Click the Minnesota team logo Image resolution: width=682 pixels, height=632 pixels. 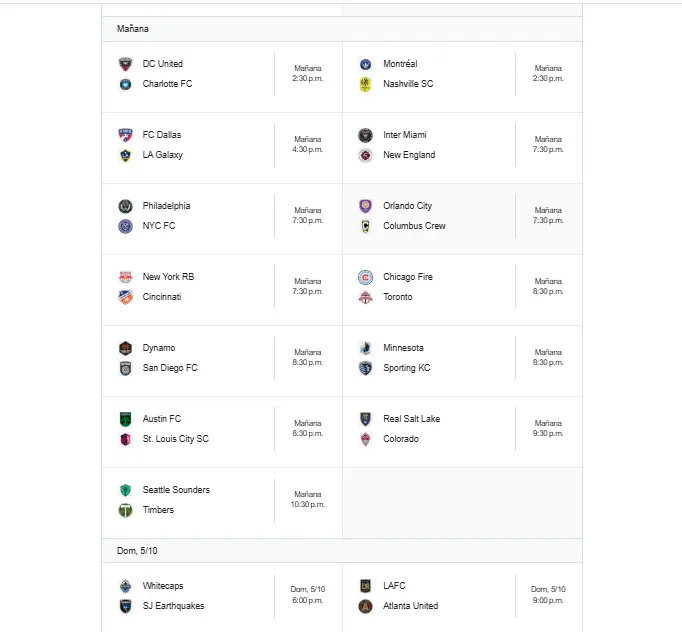point(365,348)
